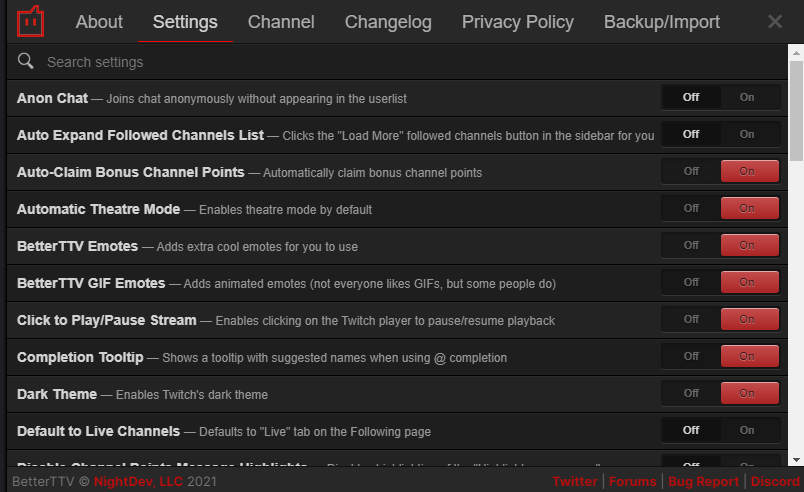Screen dimensions: 804x492
Task: Click the Click to Play/Pause Stream title
Action: click(107, 320)
